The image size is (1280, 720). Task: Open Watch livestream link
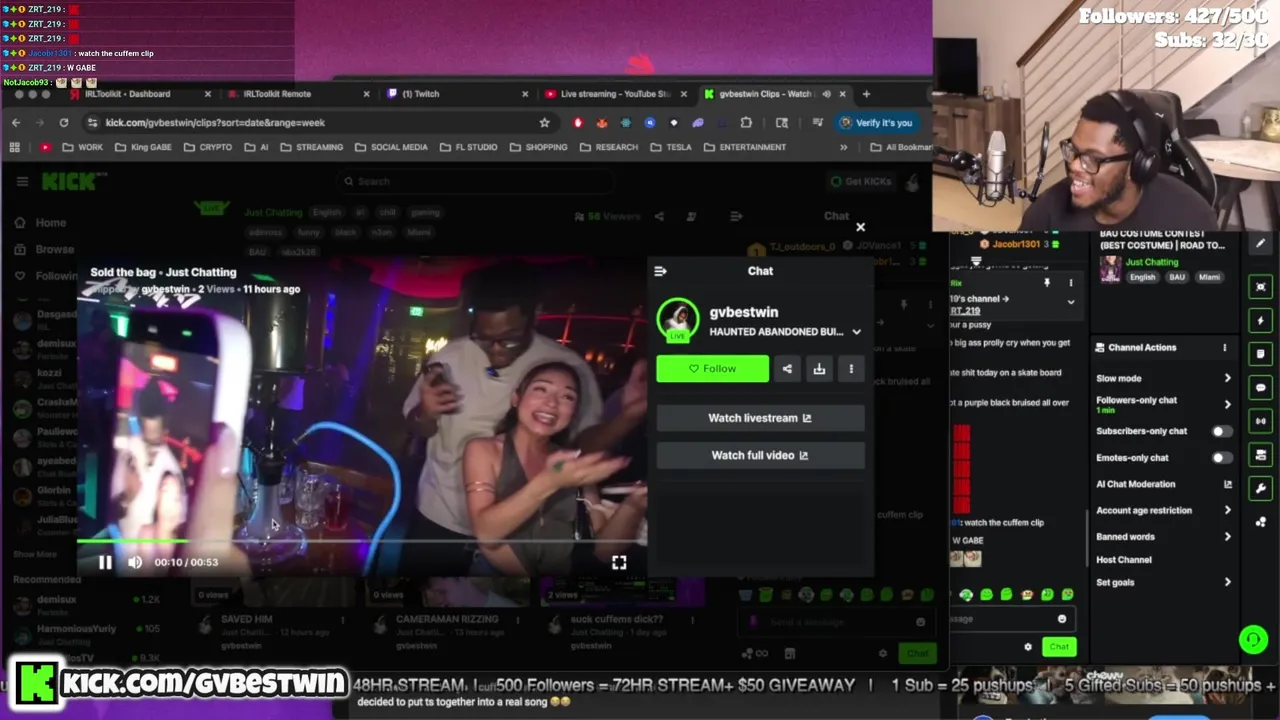[x=760, y=418]
